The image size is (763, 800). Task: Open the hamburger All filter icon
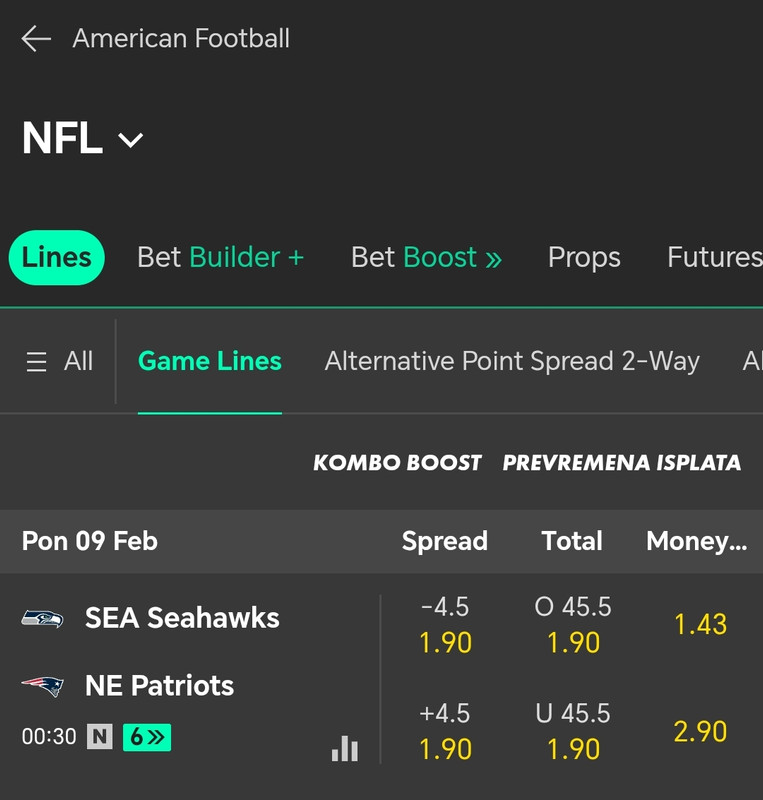click(x=37, y=362)
